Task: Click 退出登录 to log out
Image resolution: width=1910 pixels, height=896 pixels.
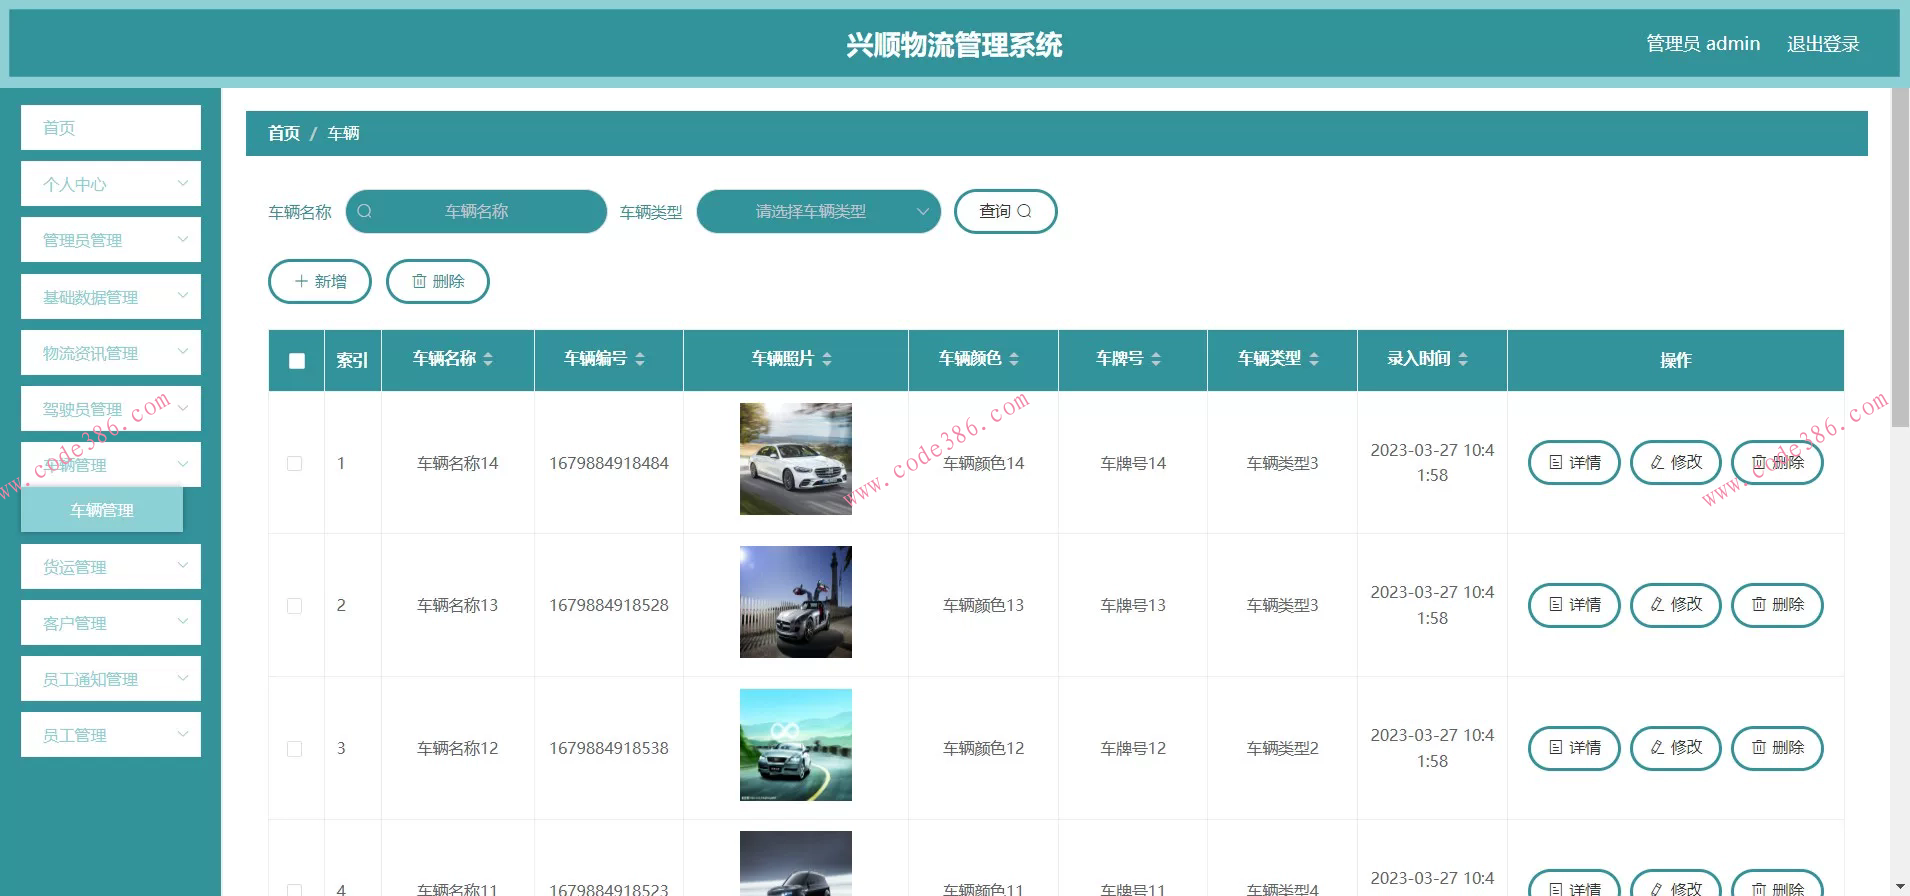Action: 1823,44
